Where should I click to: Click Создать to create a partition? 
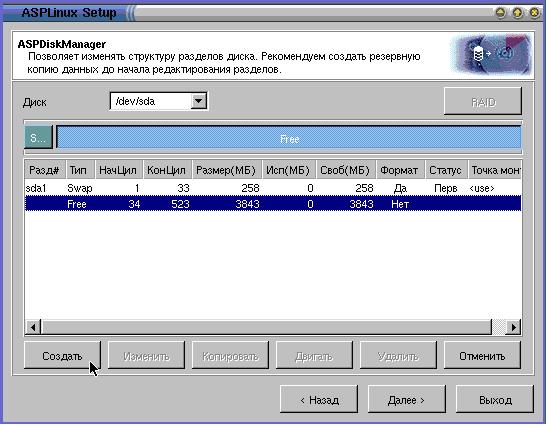(x=62, y=356)
